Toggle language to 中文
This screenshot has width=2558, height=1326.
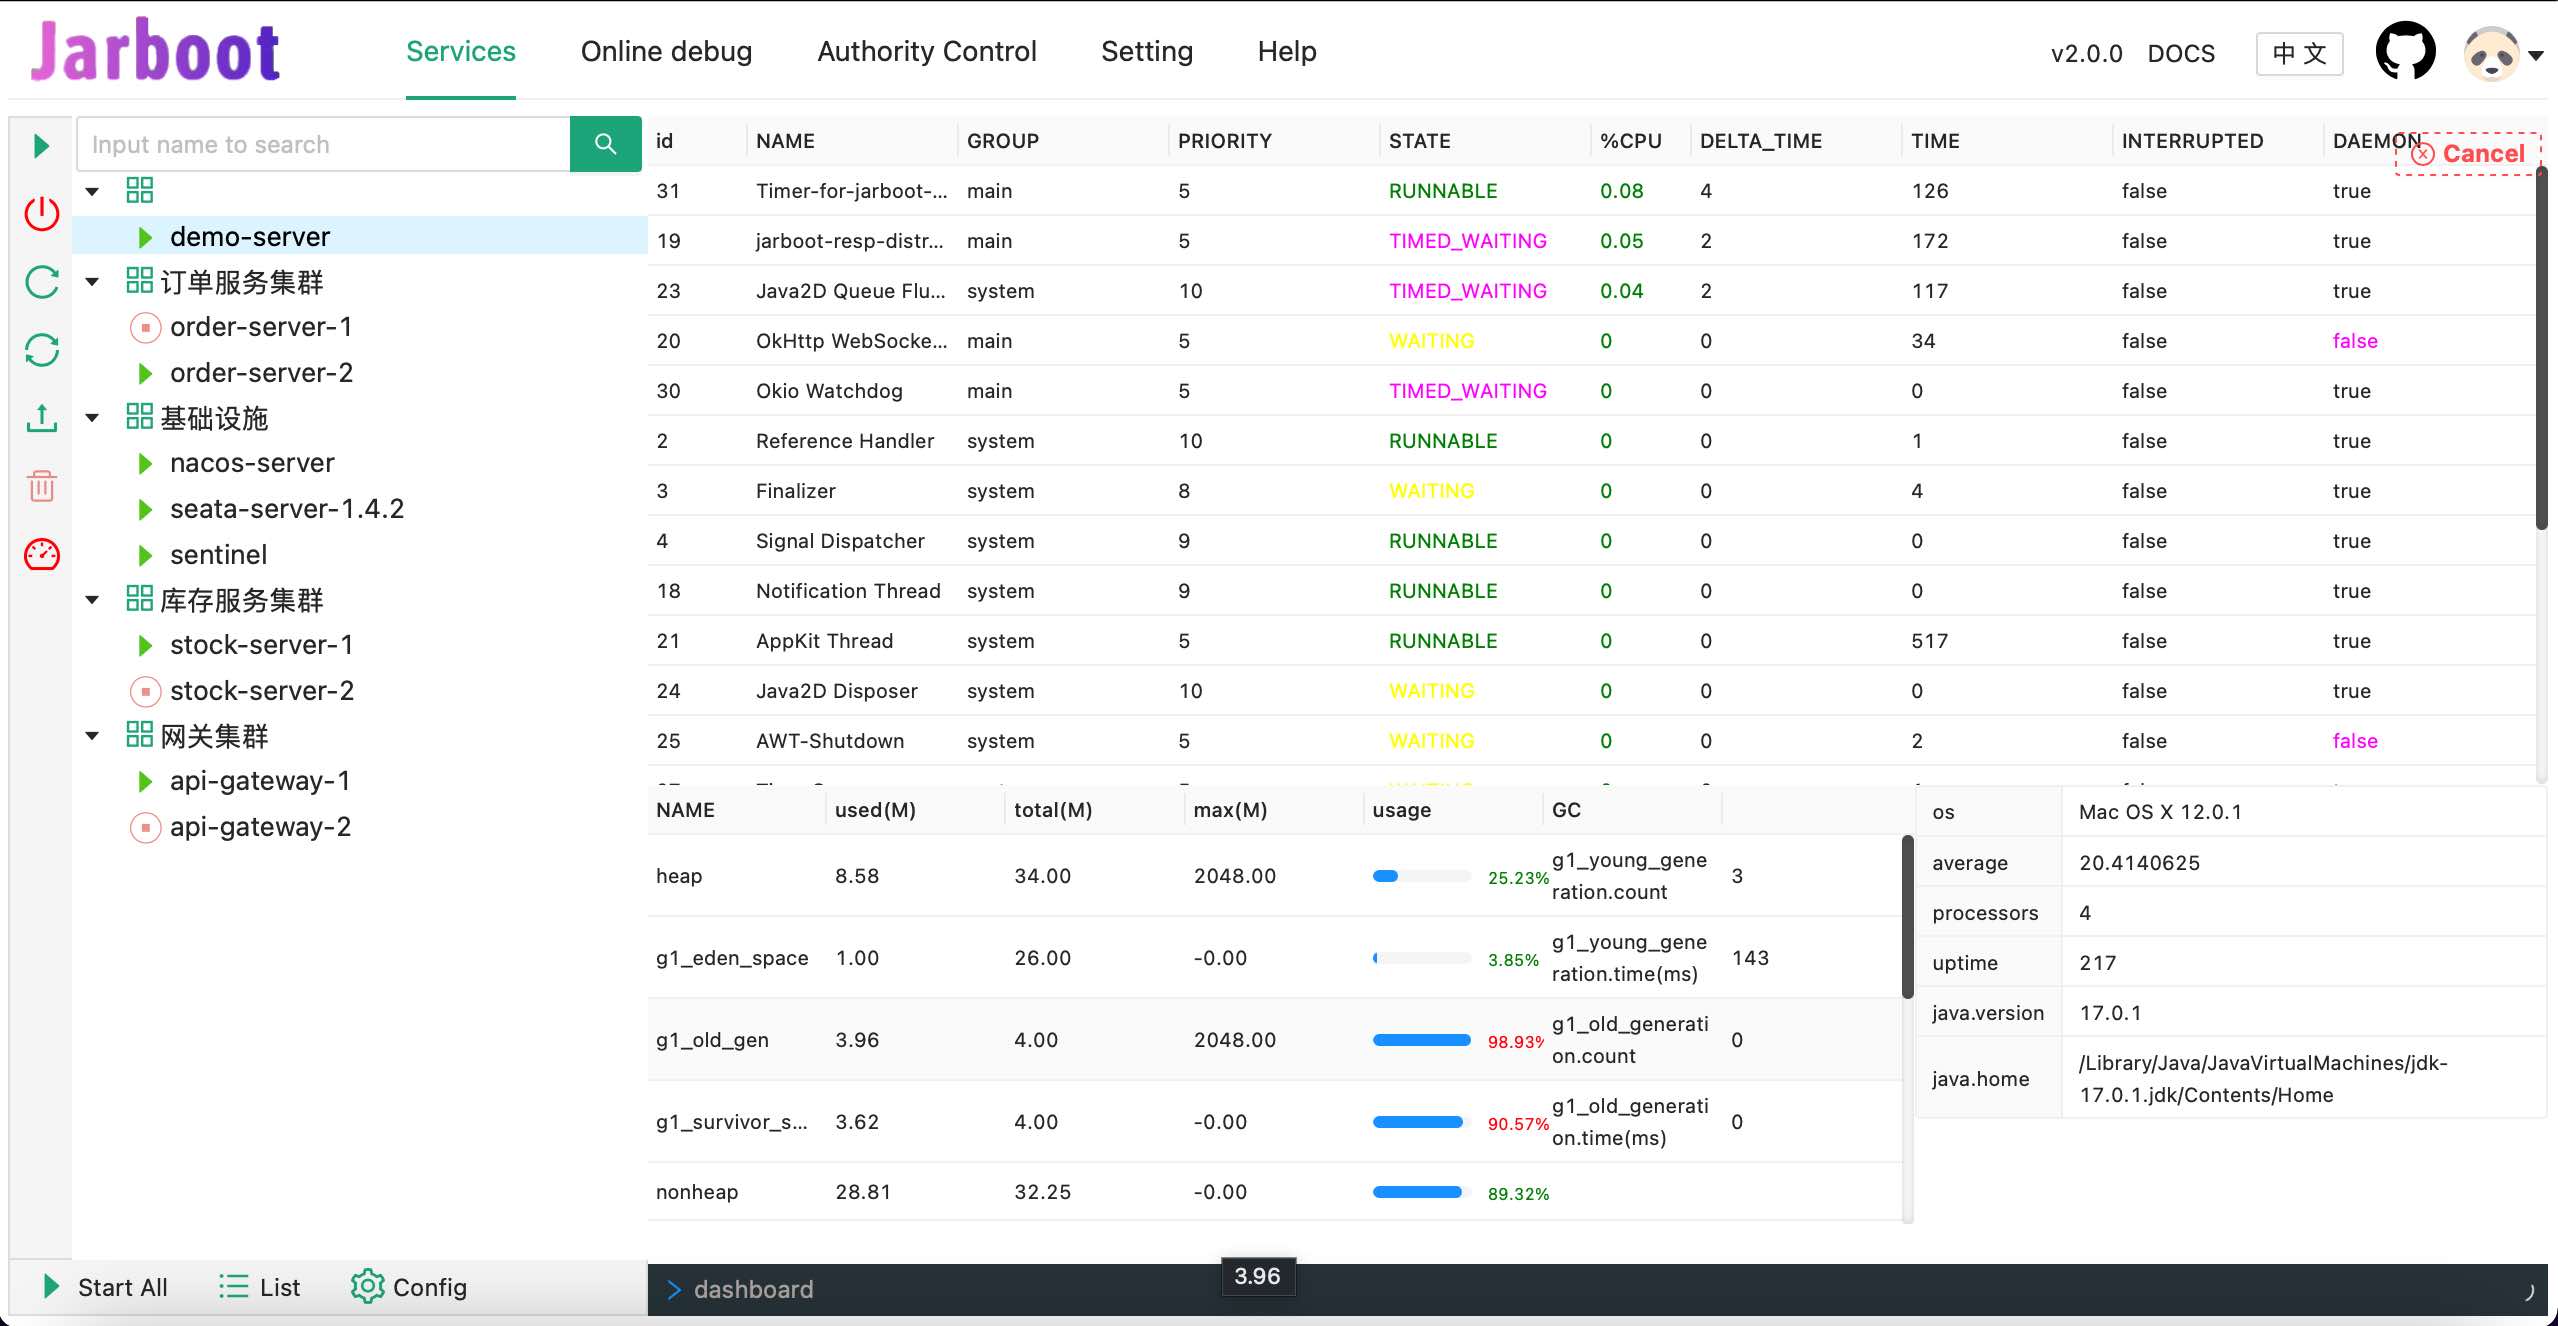tap(2298, 54)
